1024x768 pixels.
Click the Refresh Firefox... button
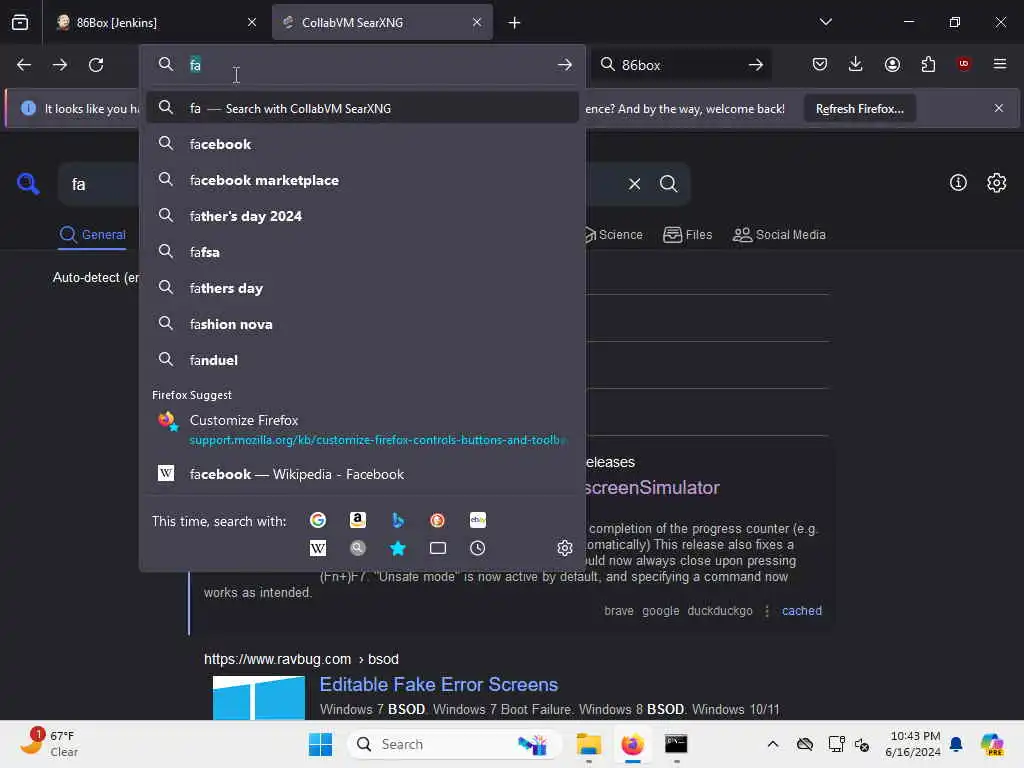(x=859, y=108)
